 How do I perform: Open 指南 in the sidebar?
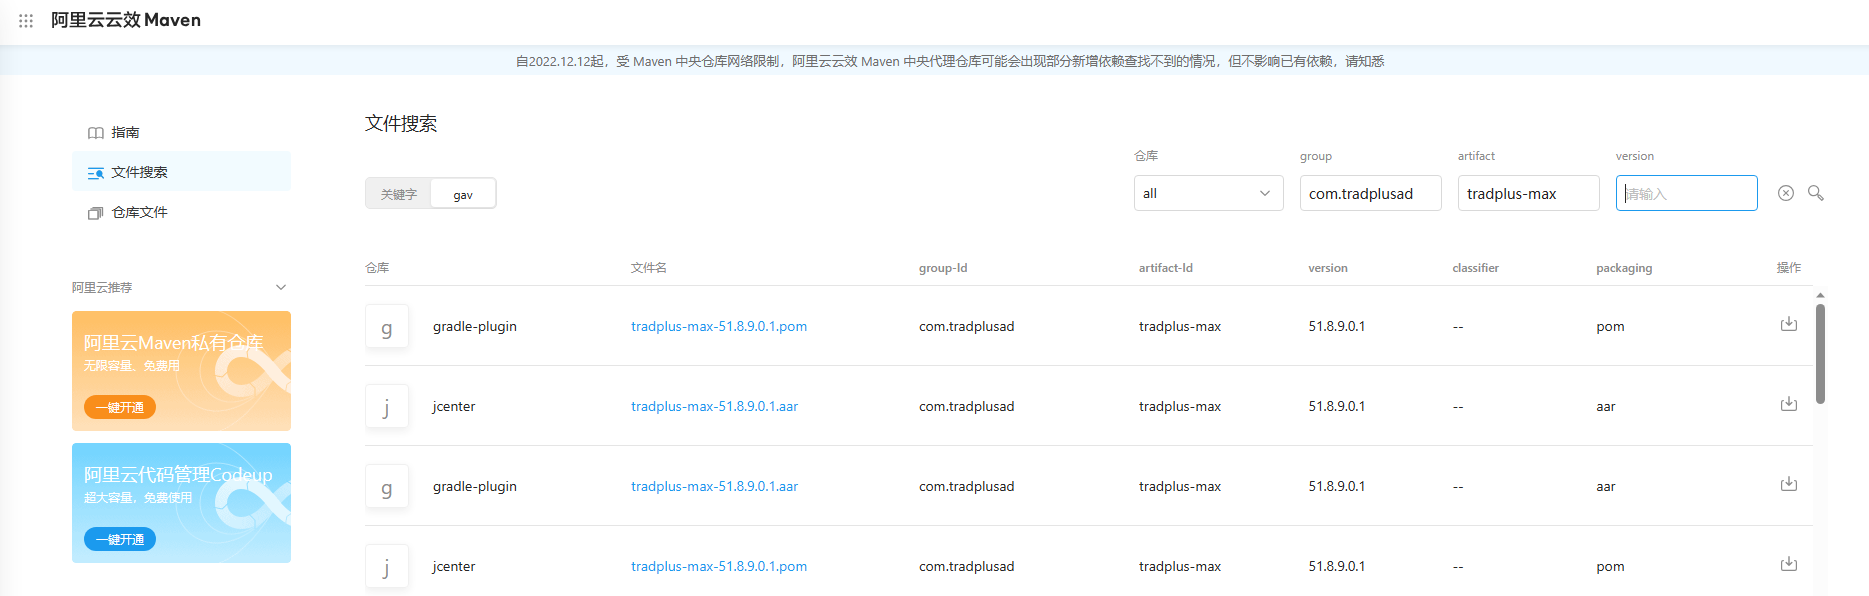point(181,132)
